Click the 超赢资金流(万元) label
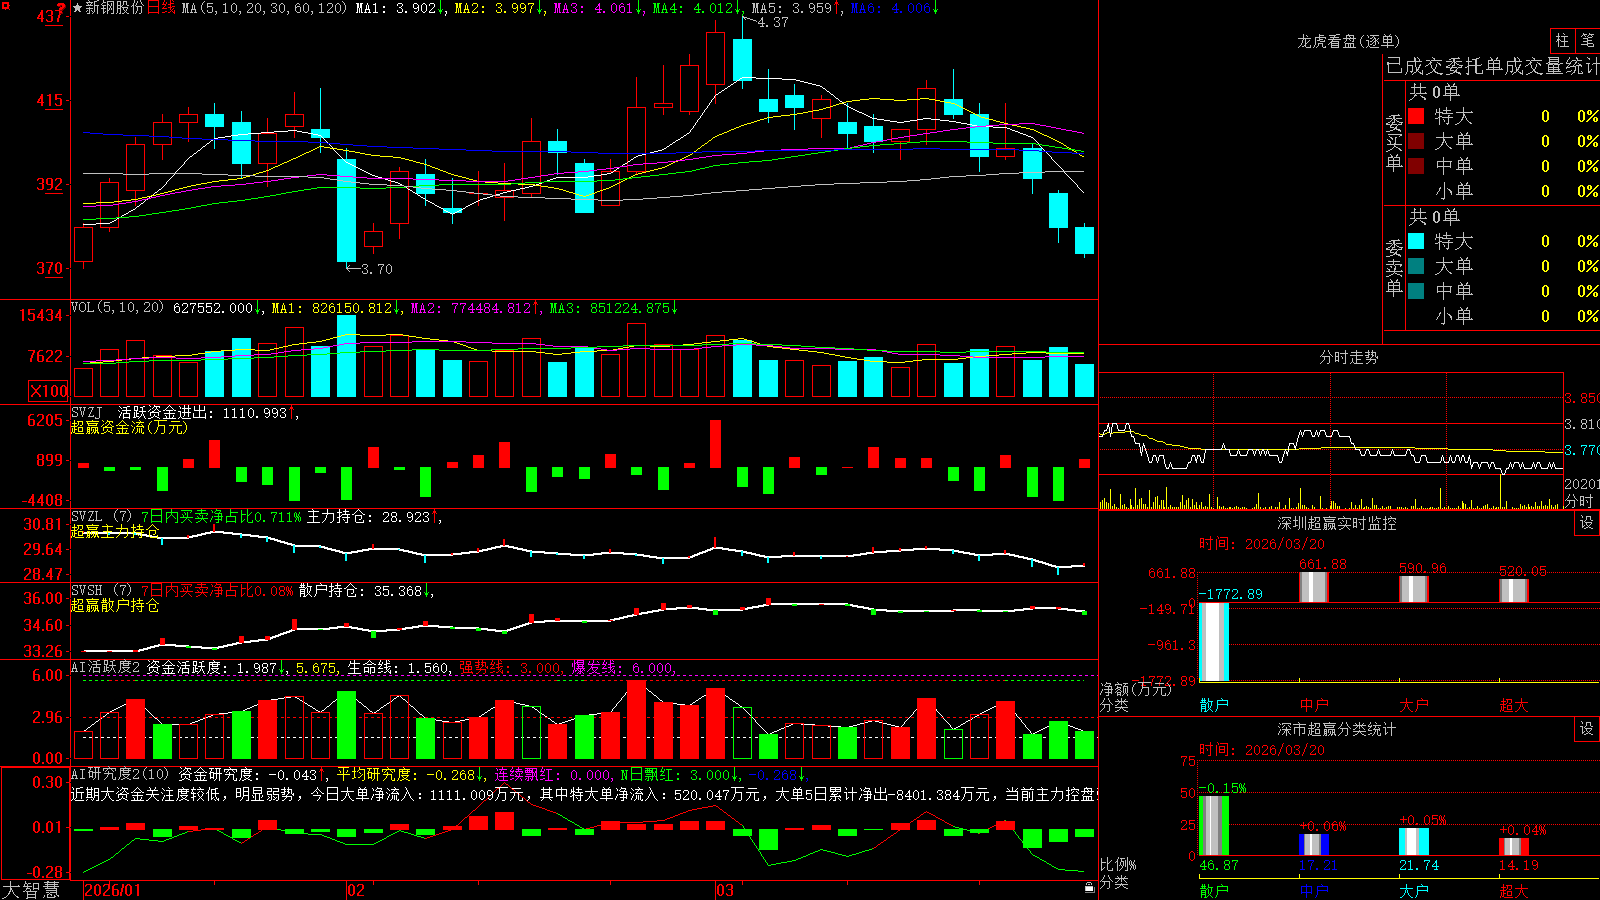This screenshot has height=900, width=1600. (x=129, y=427)
